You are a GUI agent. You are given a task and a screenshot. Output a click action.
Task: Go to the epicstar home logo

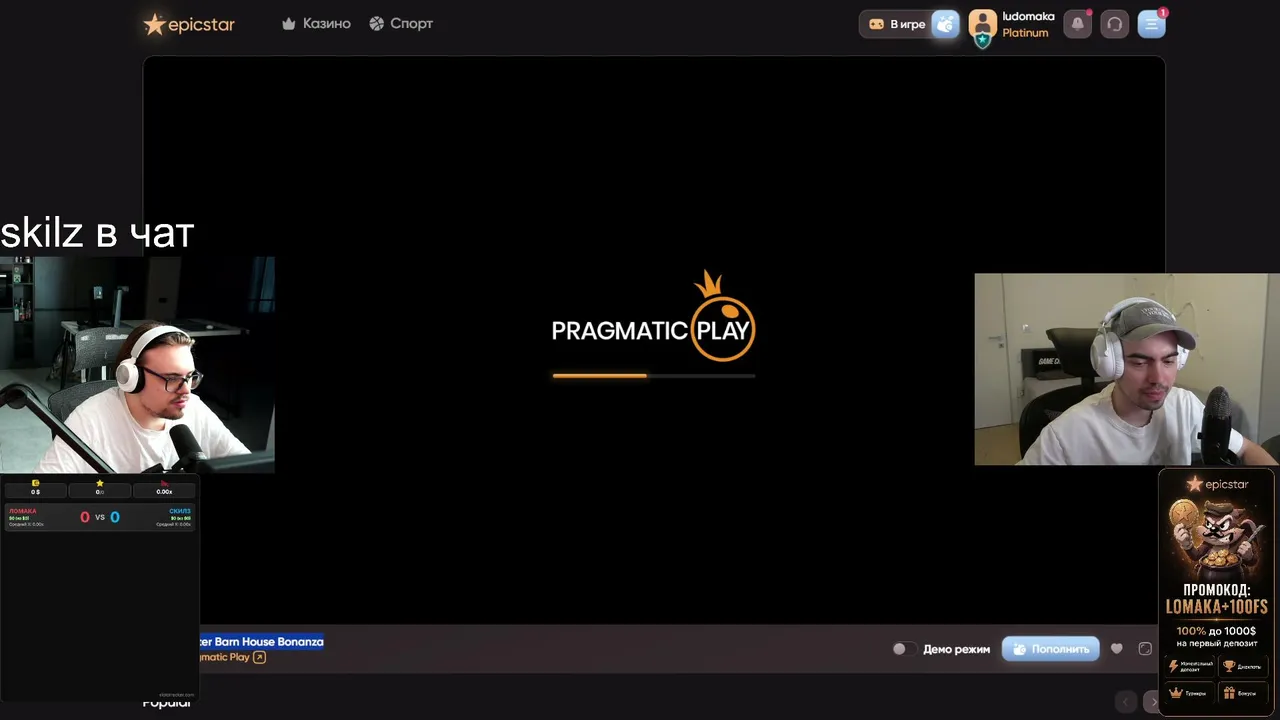coord(189,24)
